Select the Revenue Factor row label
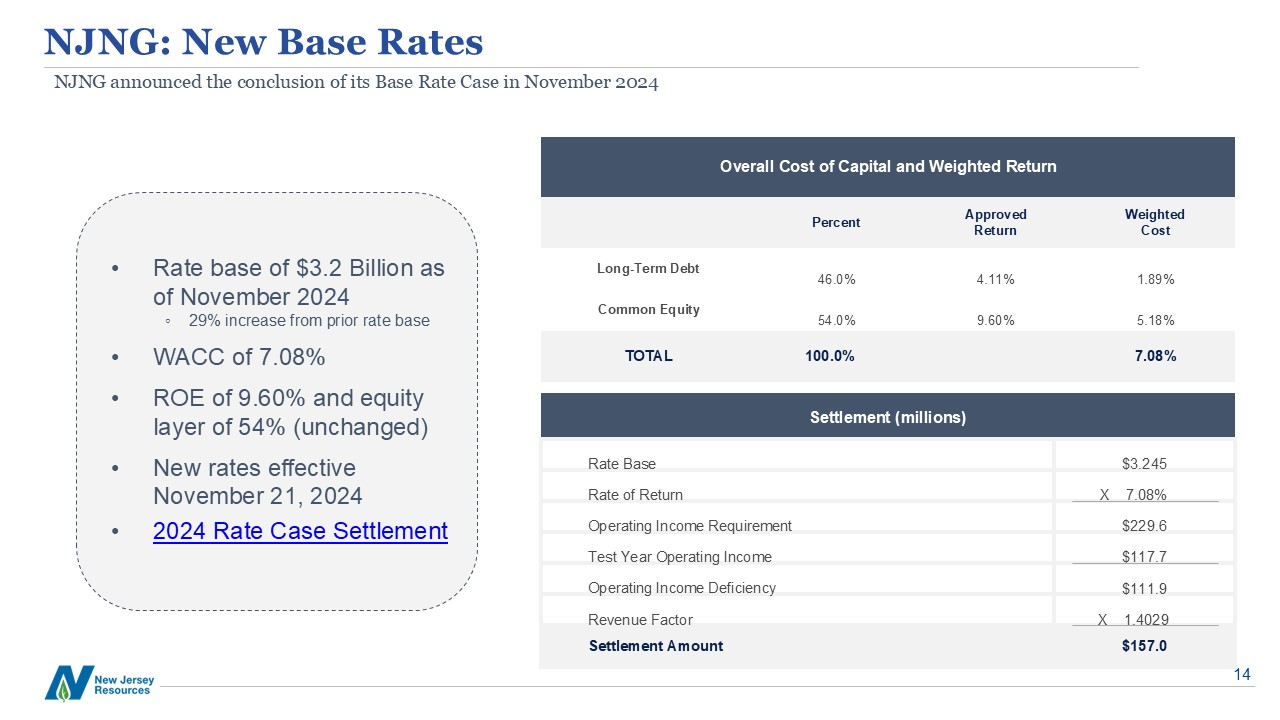Viewport: 1280px width, 720px height. tap(640, 620)
